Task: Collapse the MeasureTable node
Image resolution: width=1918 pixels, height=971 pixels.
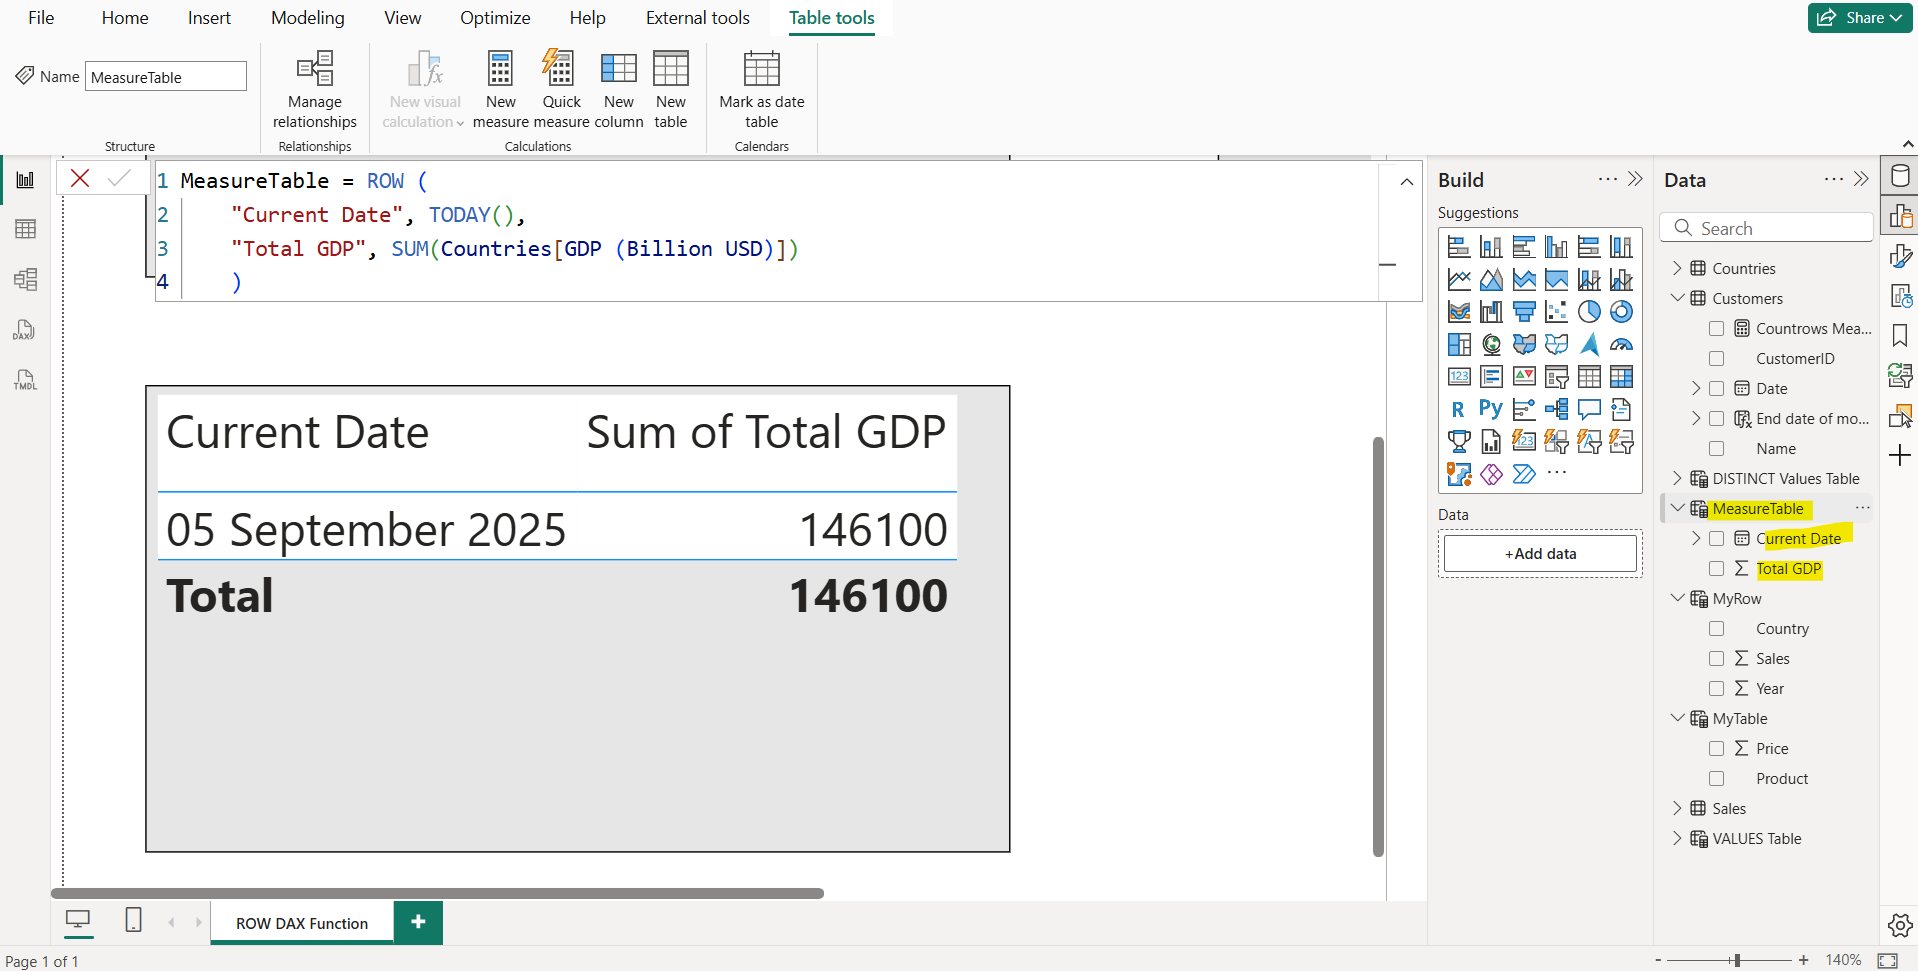Action: pos(1678,508)
